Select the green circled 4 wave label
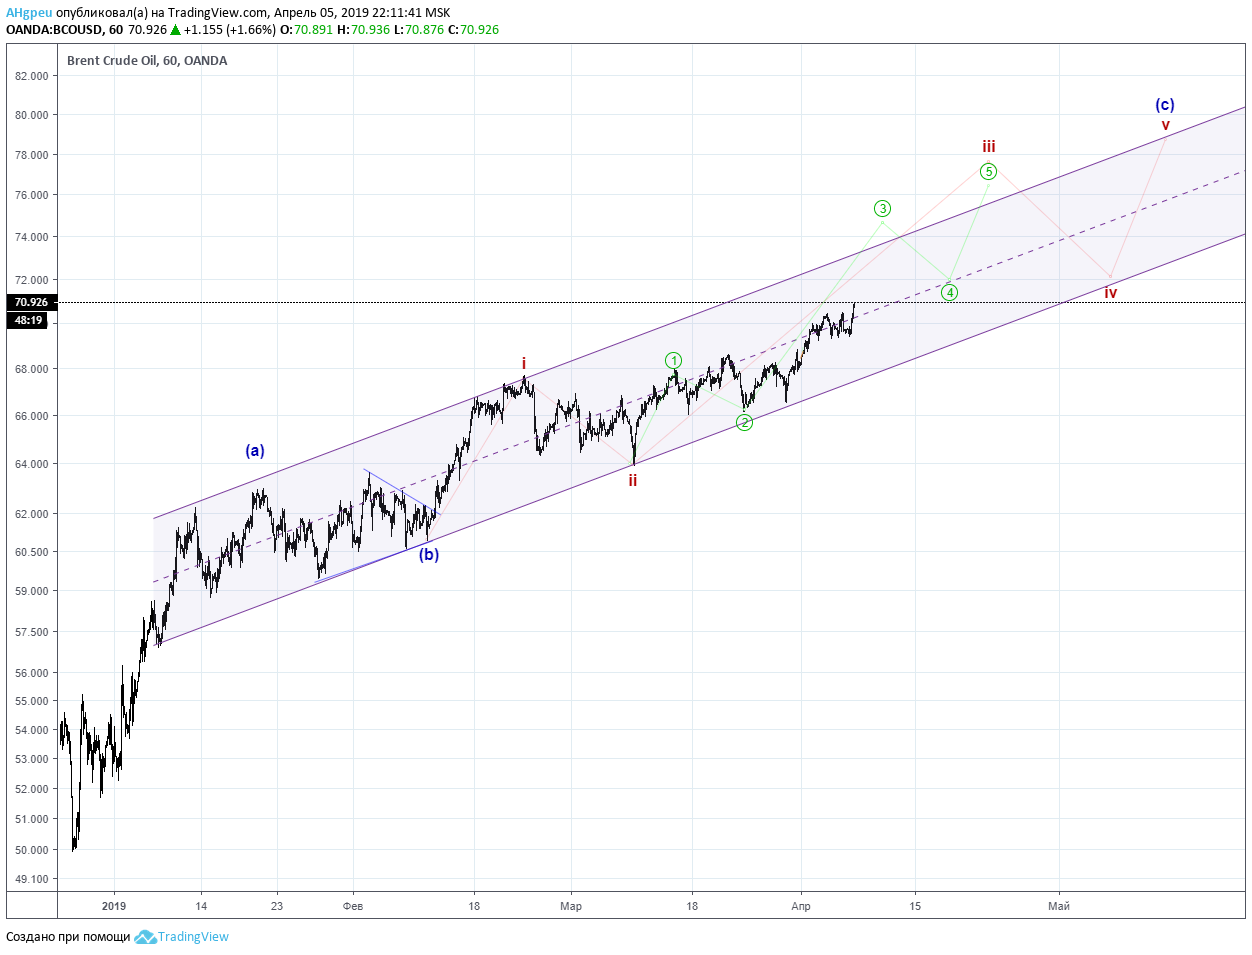This screenshot has height=955, width=1252. [949, 293]
